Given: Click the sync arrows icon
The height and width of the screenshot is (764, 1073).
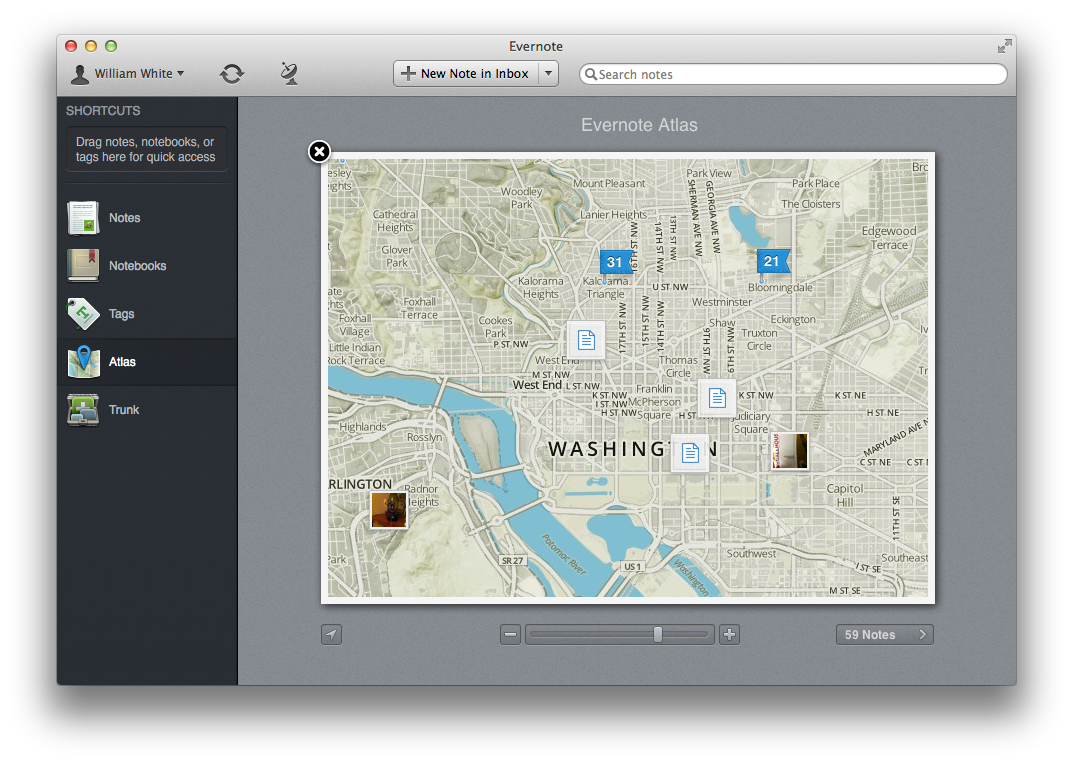Looking at the screenshot, I should [231, 73].
